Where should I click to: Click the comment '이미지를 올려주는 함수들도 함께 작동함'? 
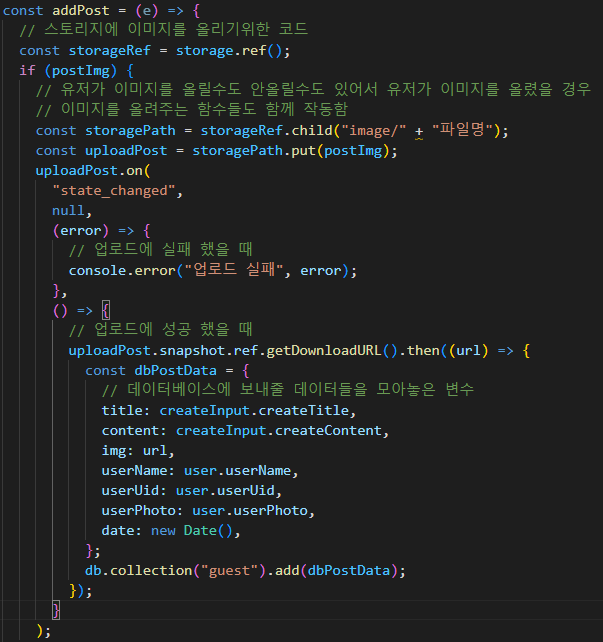point(192,110)
